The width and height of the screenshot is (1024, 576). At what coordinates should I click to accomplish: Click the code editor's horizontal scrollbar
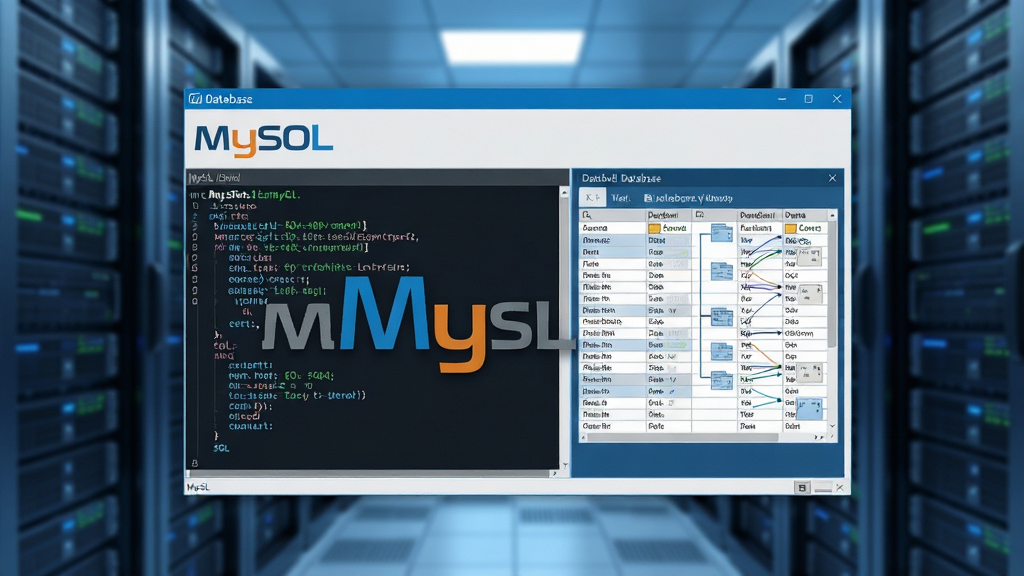369,473
